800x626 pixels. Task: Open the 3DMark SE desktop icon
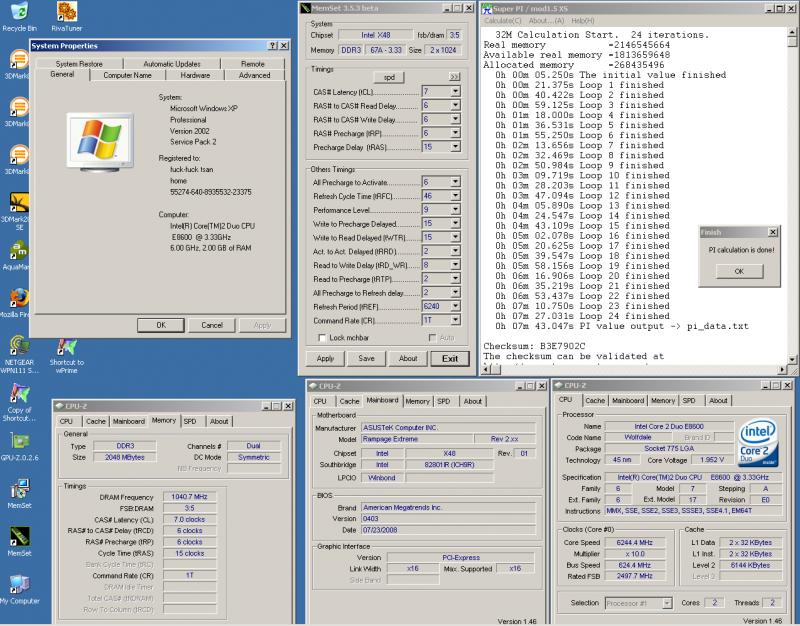[17, 211]
